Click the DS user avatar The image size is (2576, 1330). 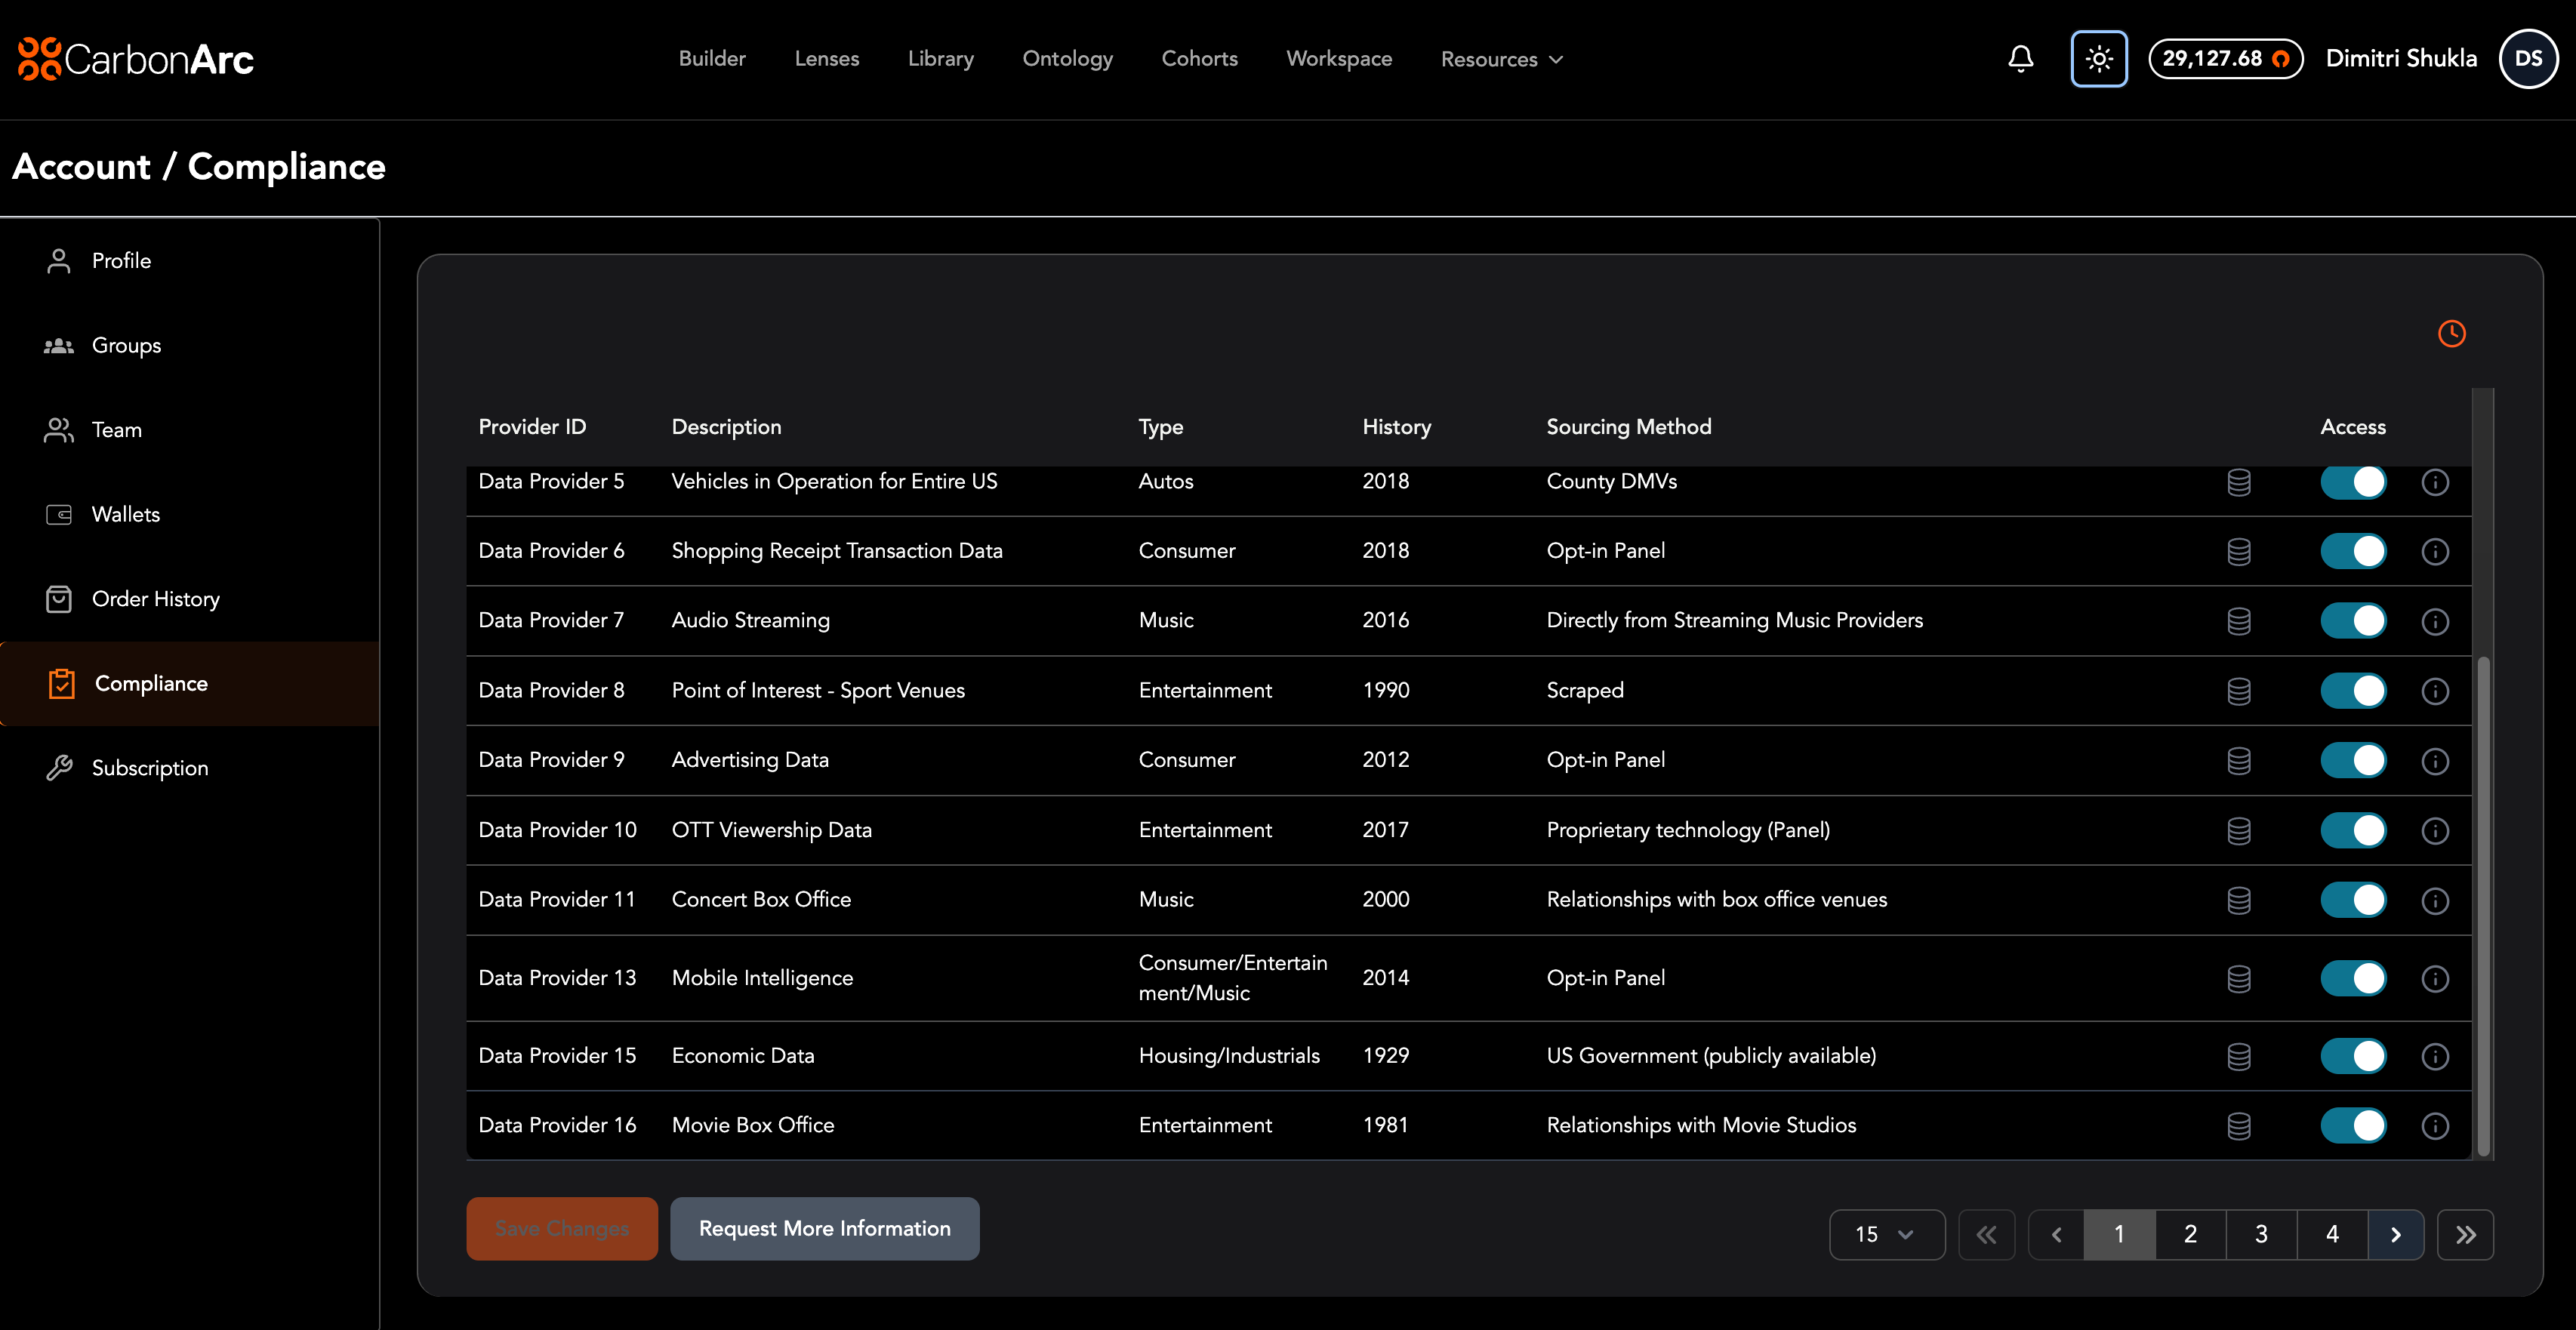(x=2527, y=59)
